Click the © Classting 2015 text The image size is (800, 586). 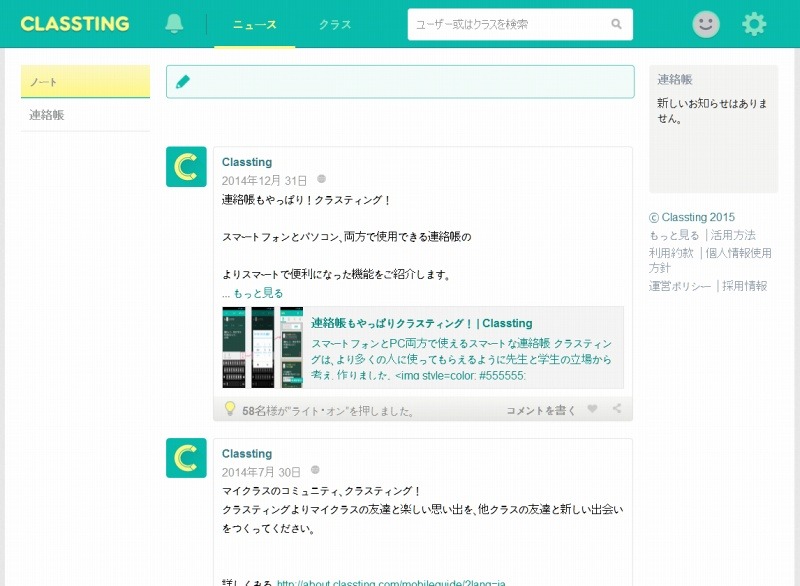click(692, 217)
